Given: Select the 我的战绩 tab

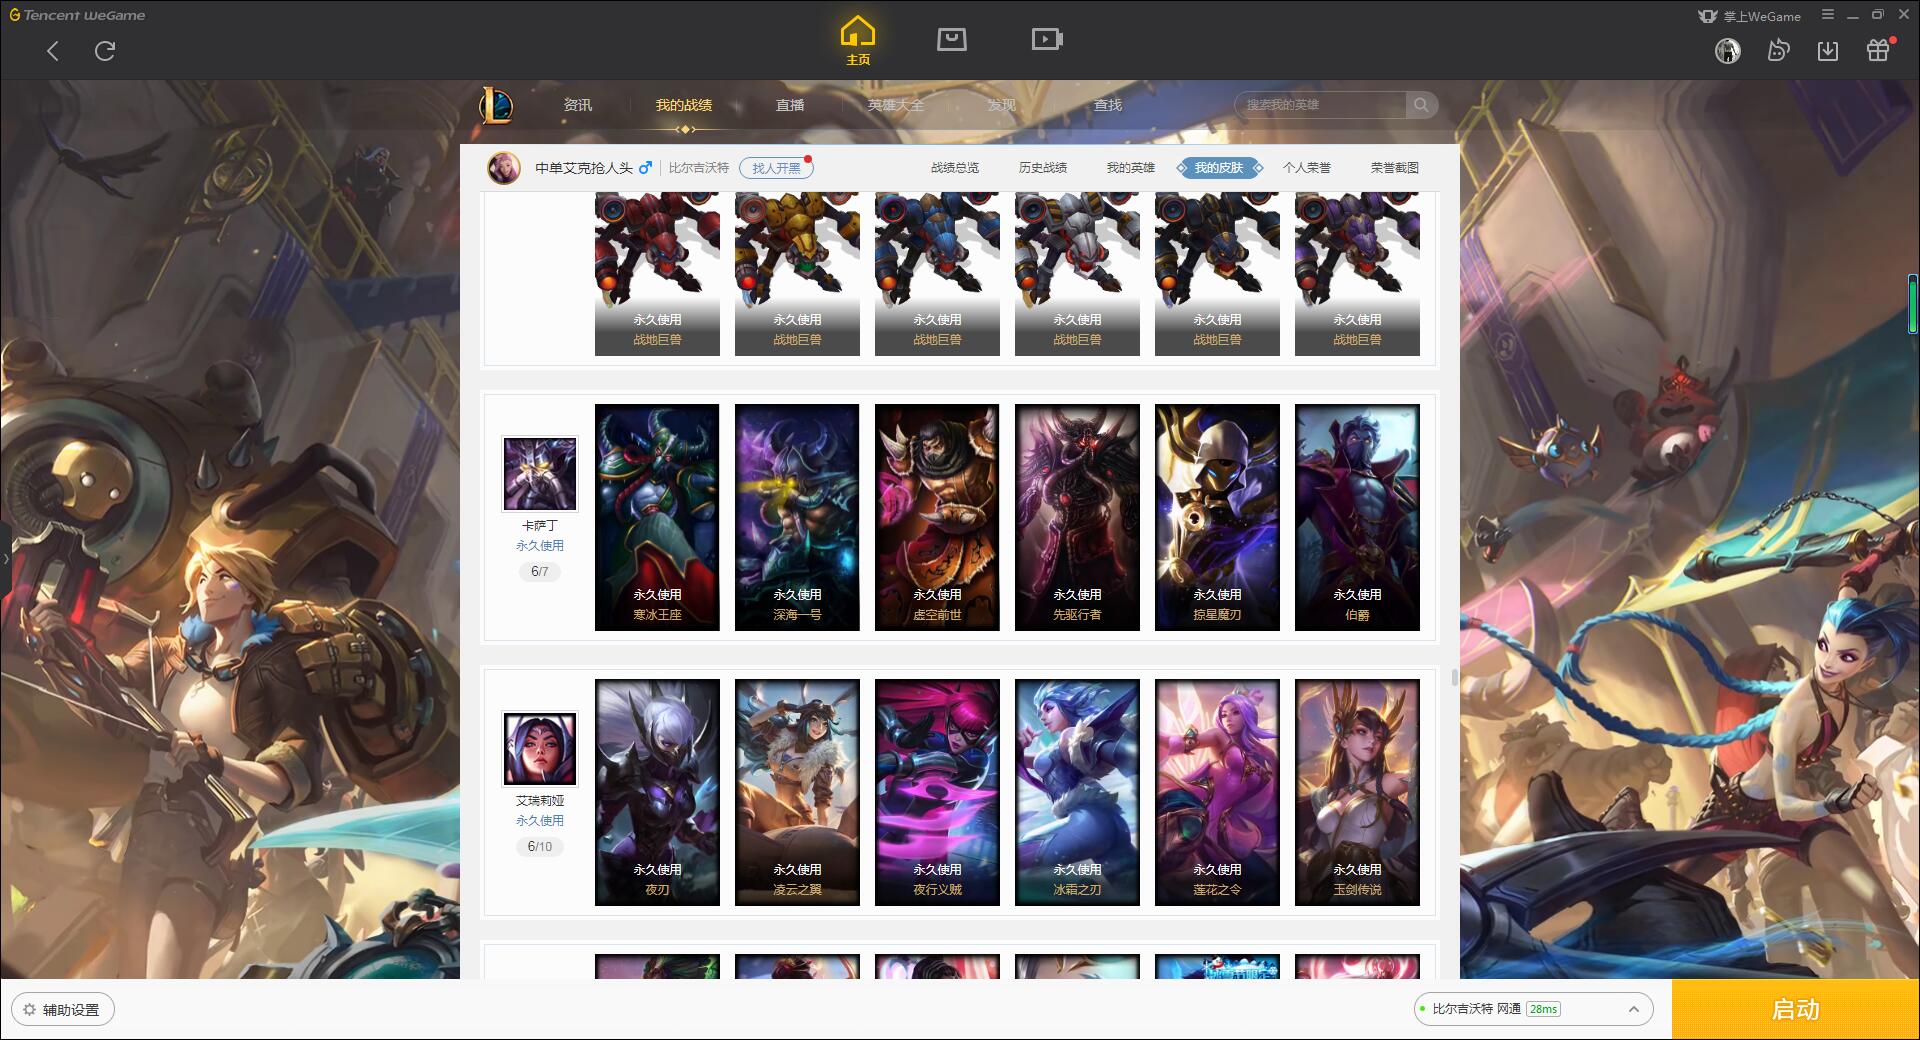Looking at the screenshot, I should 684,105.
